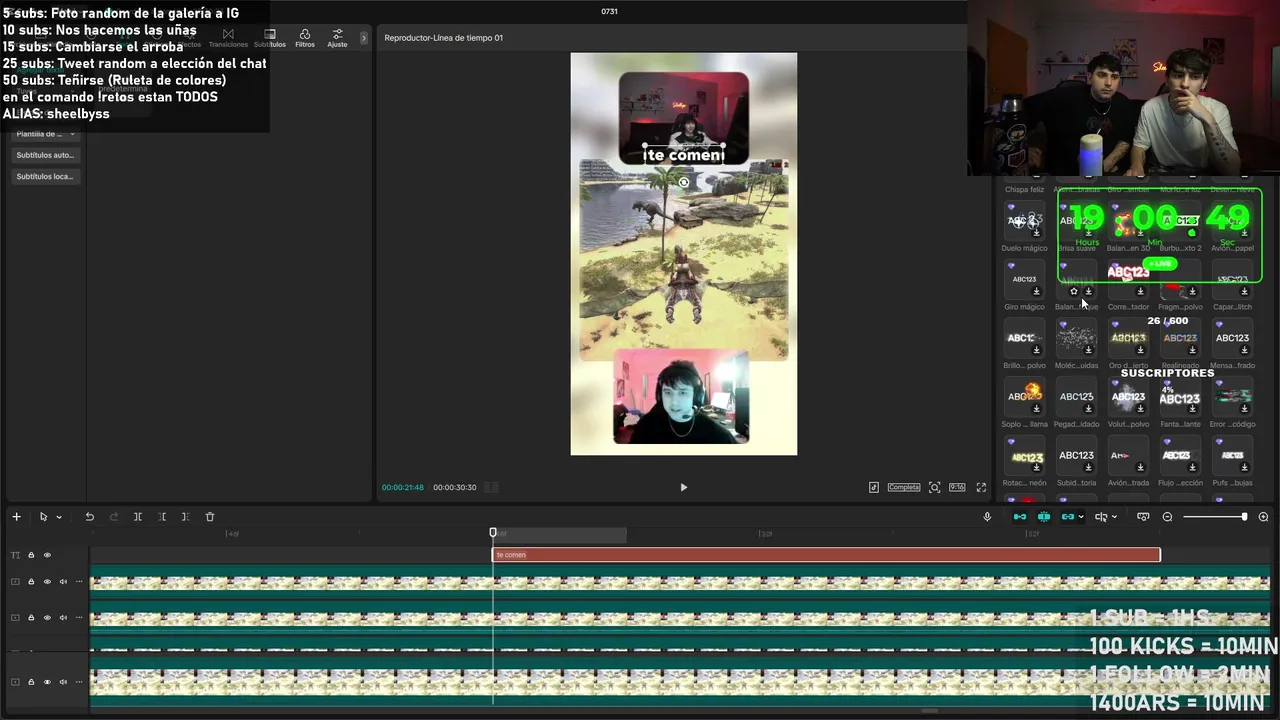Select the Flujo...ección text effect thumbnail

coord(1180,457)
